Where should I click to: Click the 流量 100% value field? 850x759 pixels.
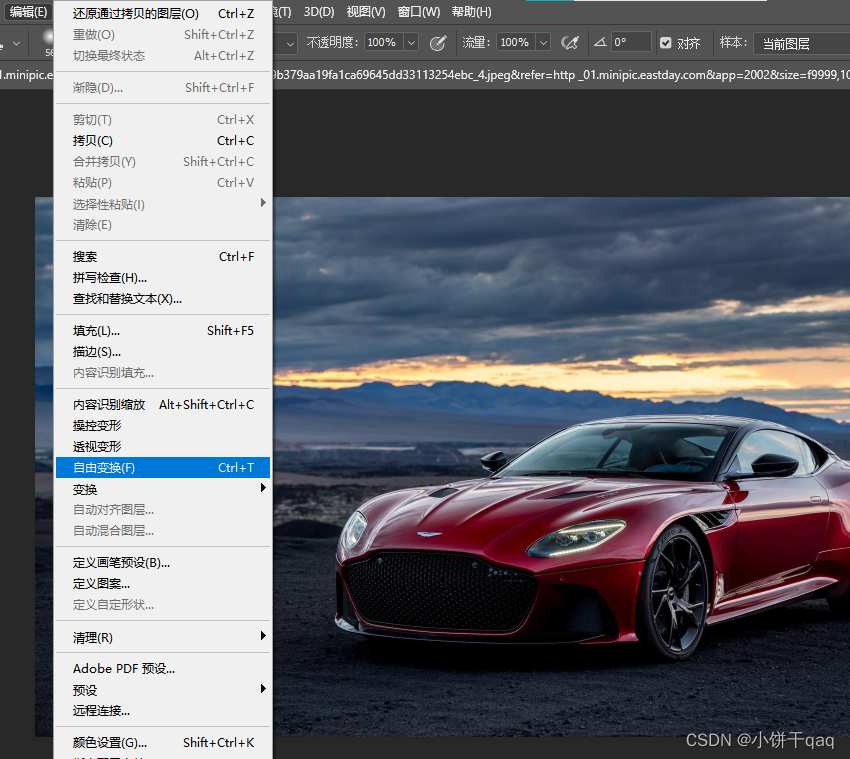[516, 42]
